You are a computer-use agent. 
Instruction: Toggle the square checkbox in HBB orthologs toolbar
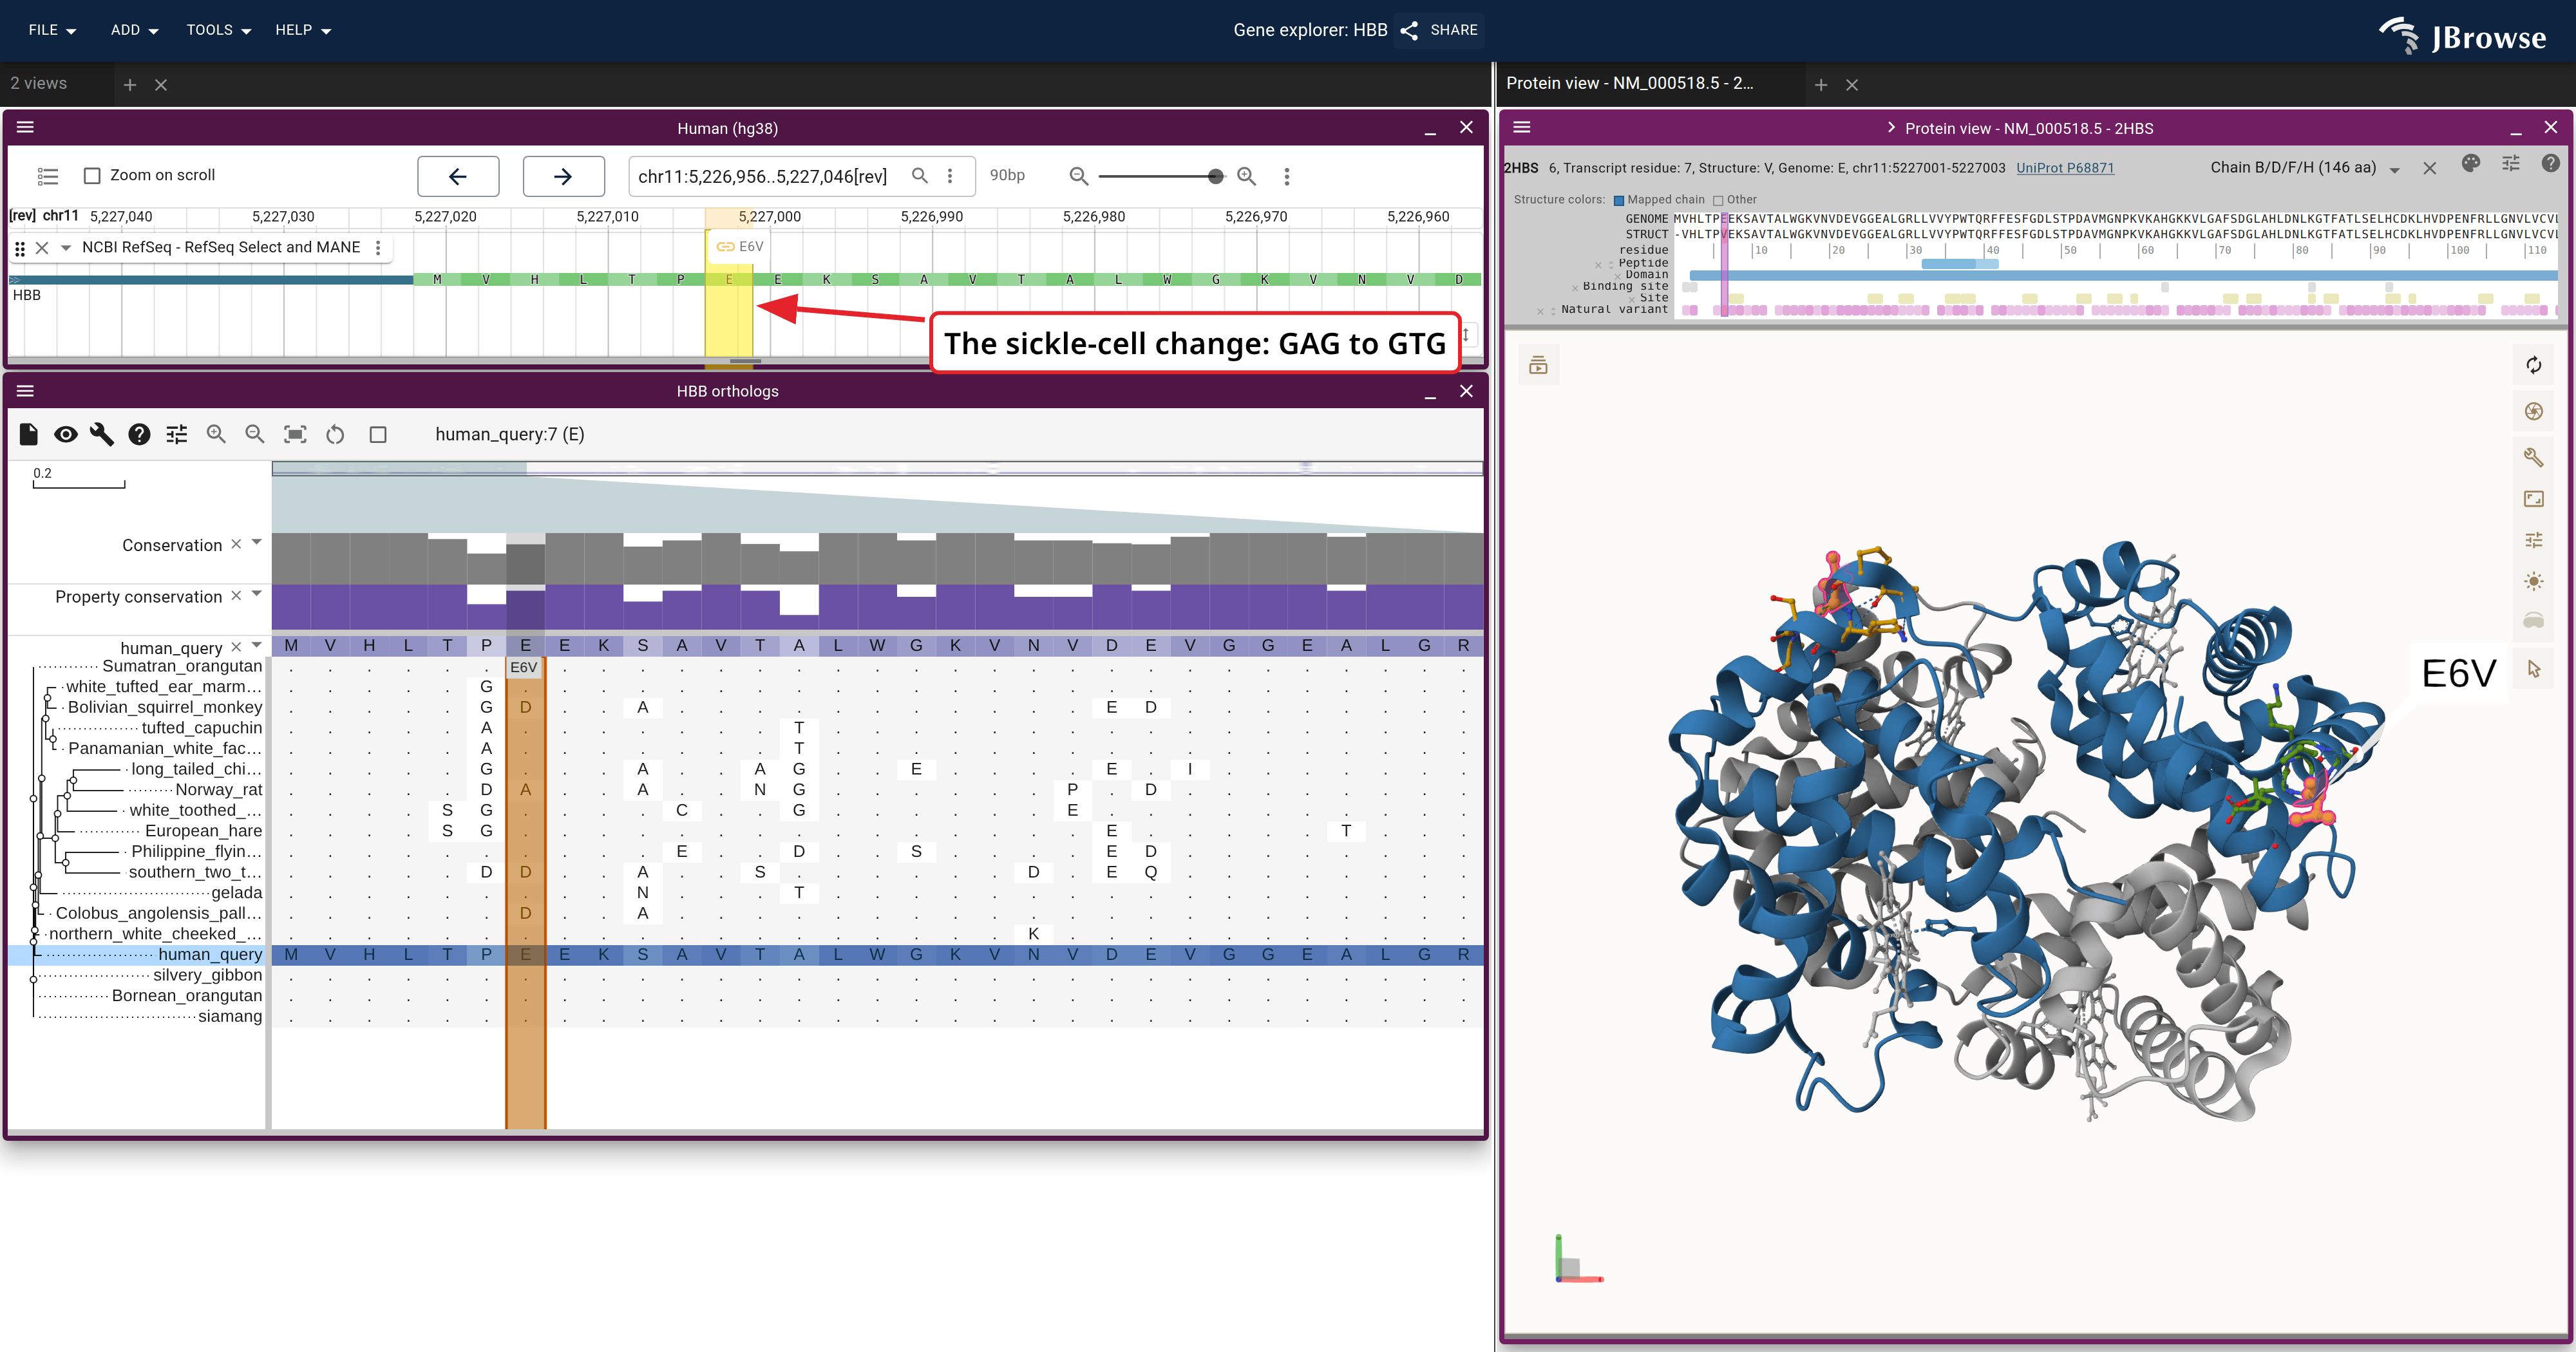pos(378,434)
